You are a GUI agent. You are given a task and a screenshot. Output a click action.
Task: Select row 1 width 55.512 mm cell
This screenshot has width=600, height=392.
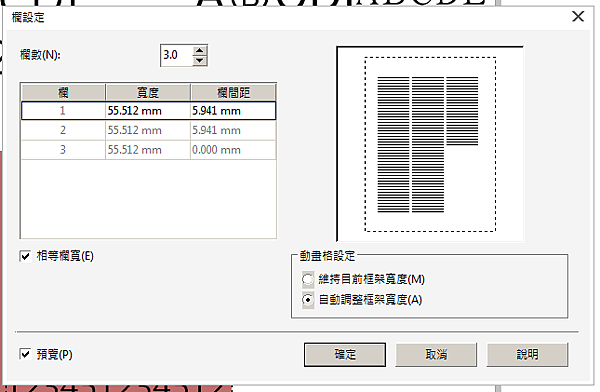click(x=148, y=111)
